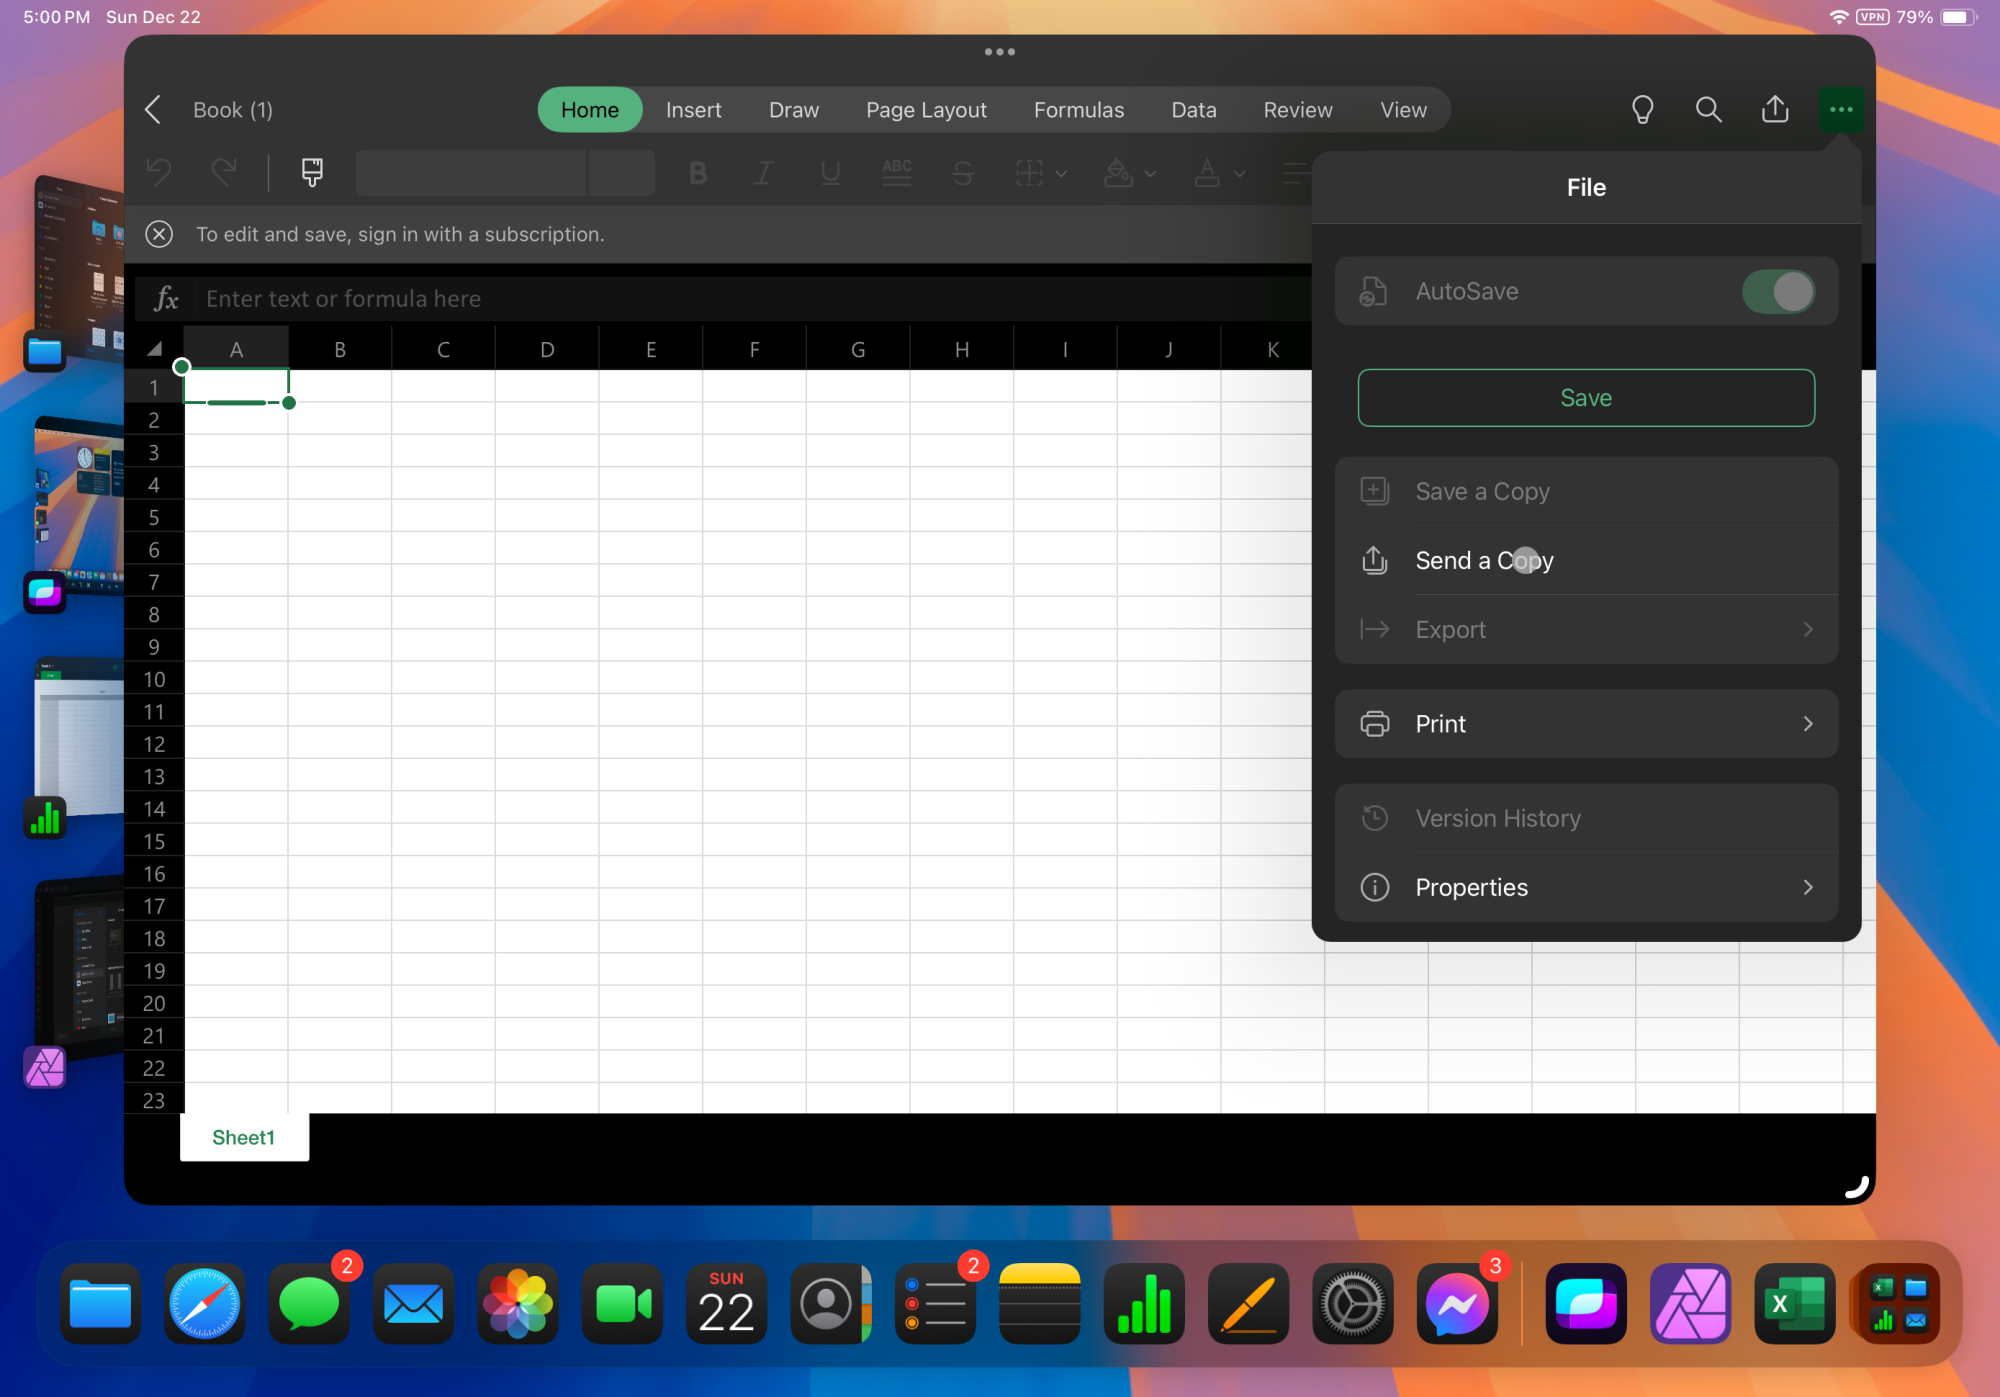Viewport: 2000px width, 1397px height.
Task: Click the lightbulb Tell Me icon
Action: 1642,110
